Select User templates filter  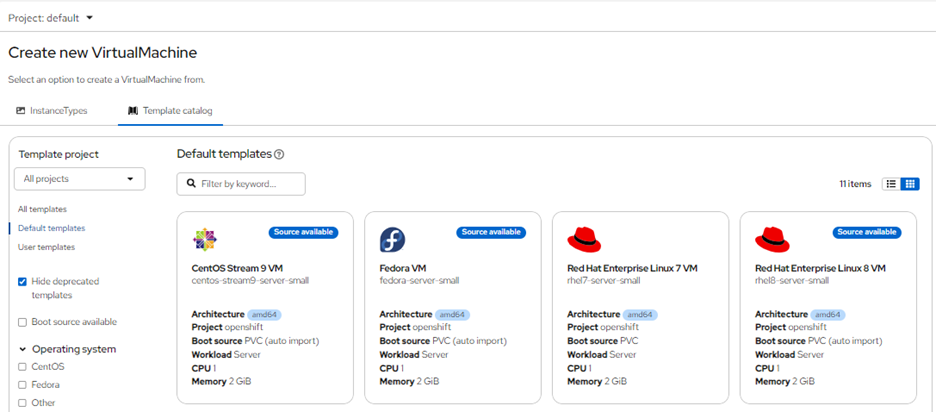47,247
